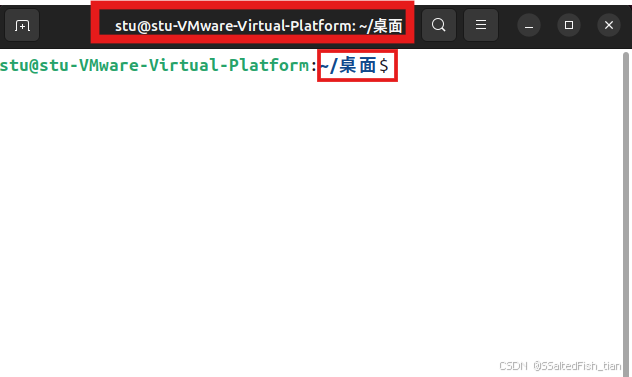632x377 pixels.
Task: Open a new terminal tab
Action: click(22, 25)
